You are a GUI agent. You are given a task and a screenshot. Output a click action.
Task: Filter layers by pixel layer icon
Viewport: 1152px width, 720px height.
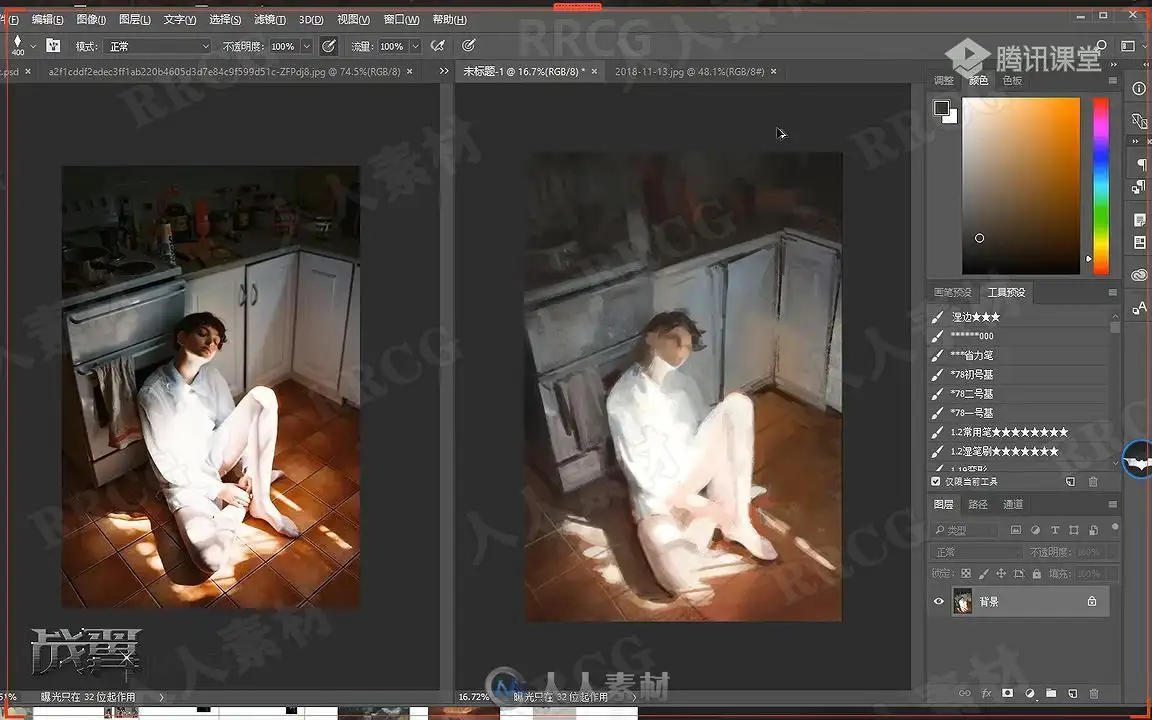(x=1016, y=530)
